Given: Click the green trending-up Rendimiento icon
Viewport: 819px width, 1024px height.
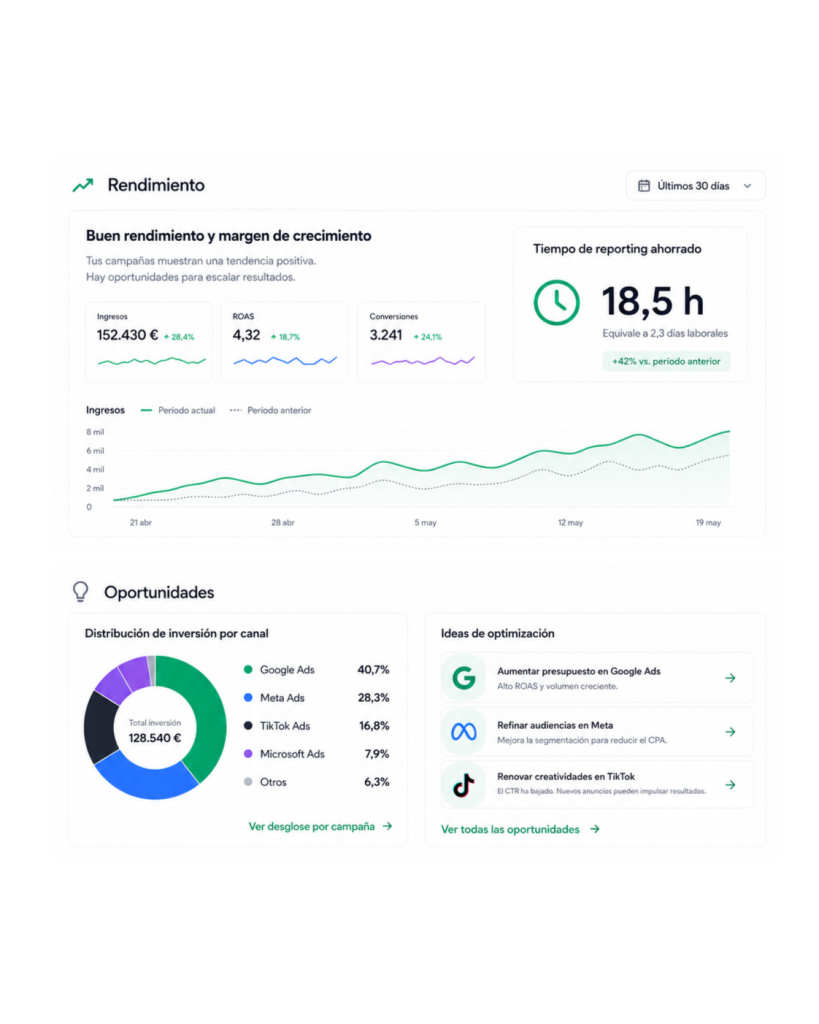Looking at the screenshot, I should (x=83, y=185).
